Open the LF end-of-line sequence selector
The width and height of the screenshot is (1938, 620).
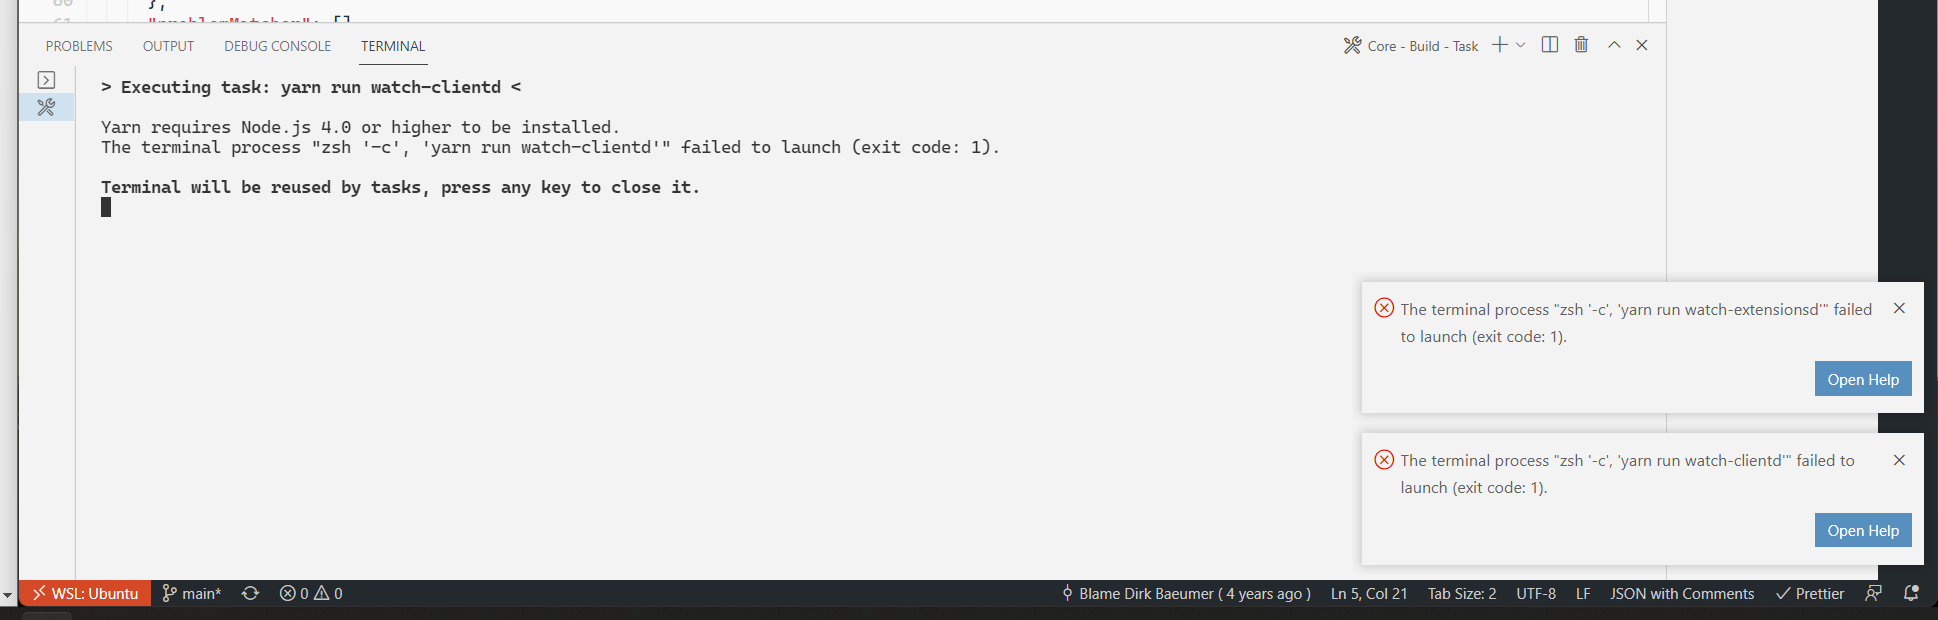click(x=1583, y=593)
